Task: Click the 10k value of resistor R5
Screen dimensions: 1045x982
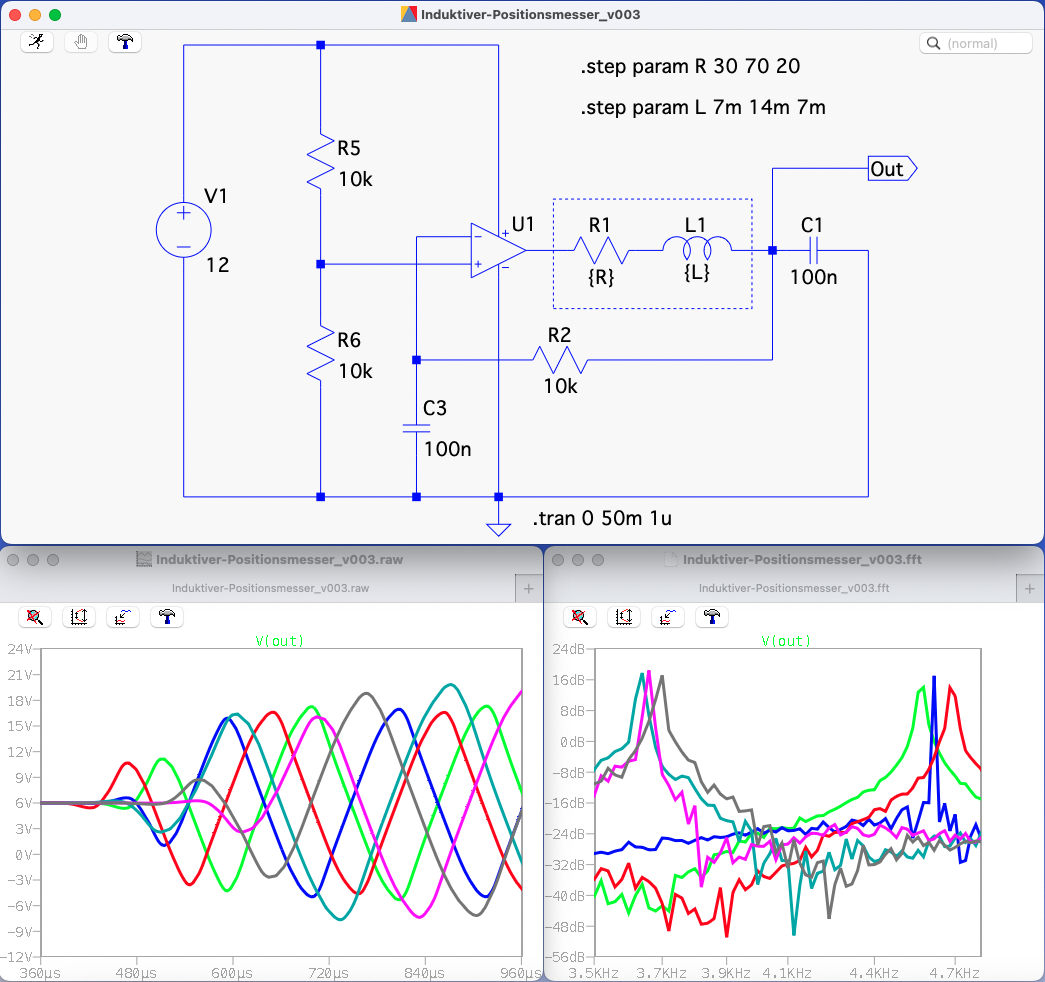Action: click(355, 179)
